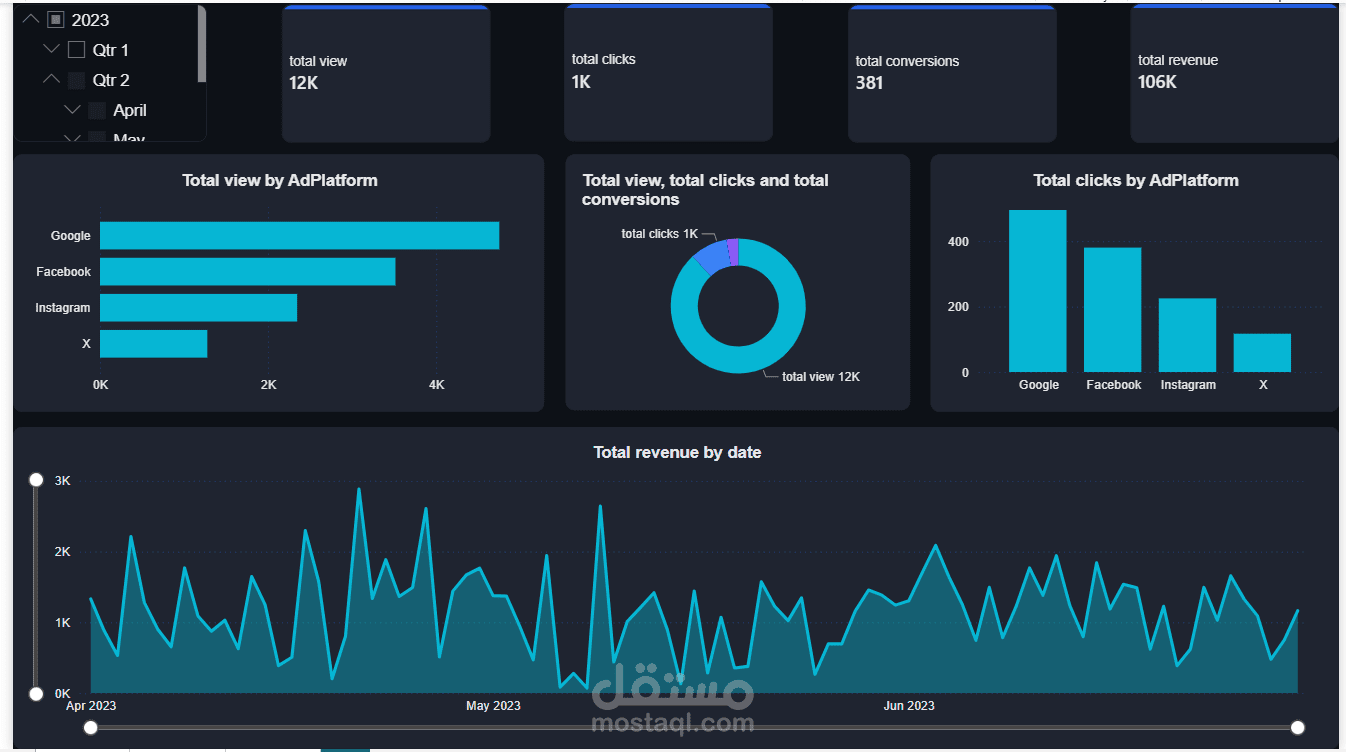Screen dimensions: 1346x752
Task: Click the 'Jun 2023' axis label
Action: click(x=909, y=706)
